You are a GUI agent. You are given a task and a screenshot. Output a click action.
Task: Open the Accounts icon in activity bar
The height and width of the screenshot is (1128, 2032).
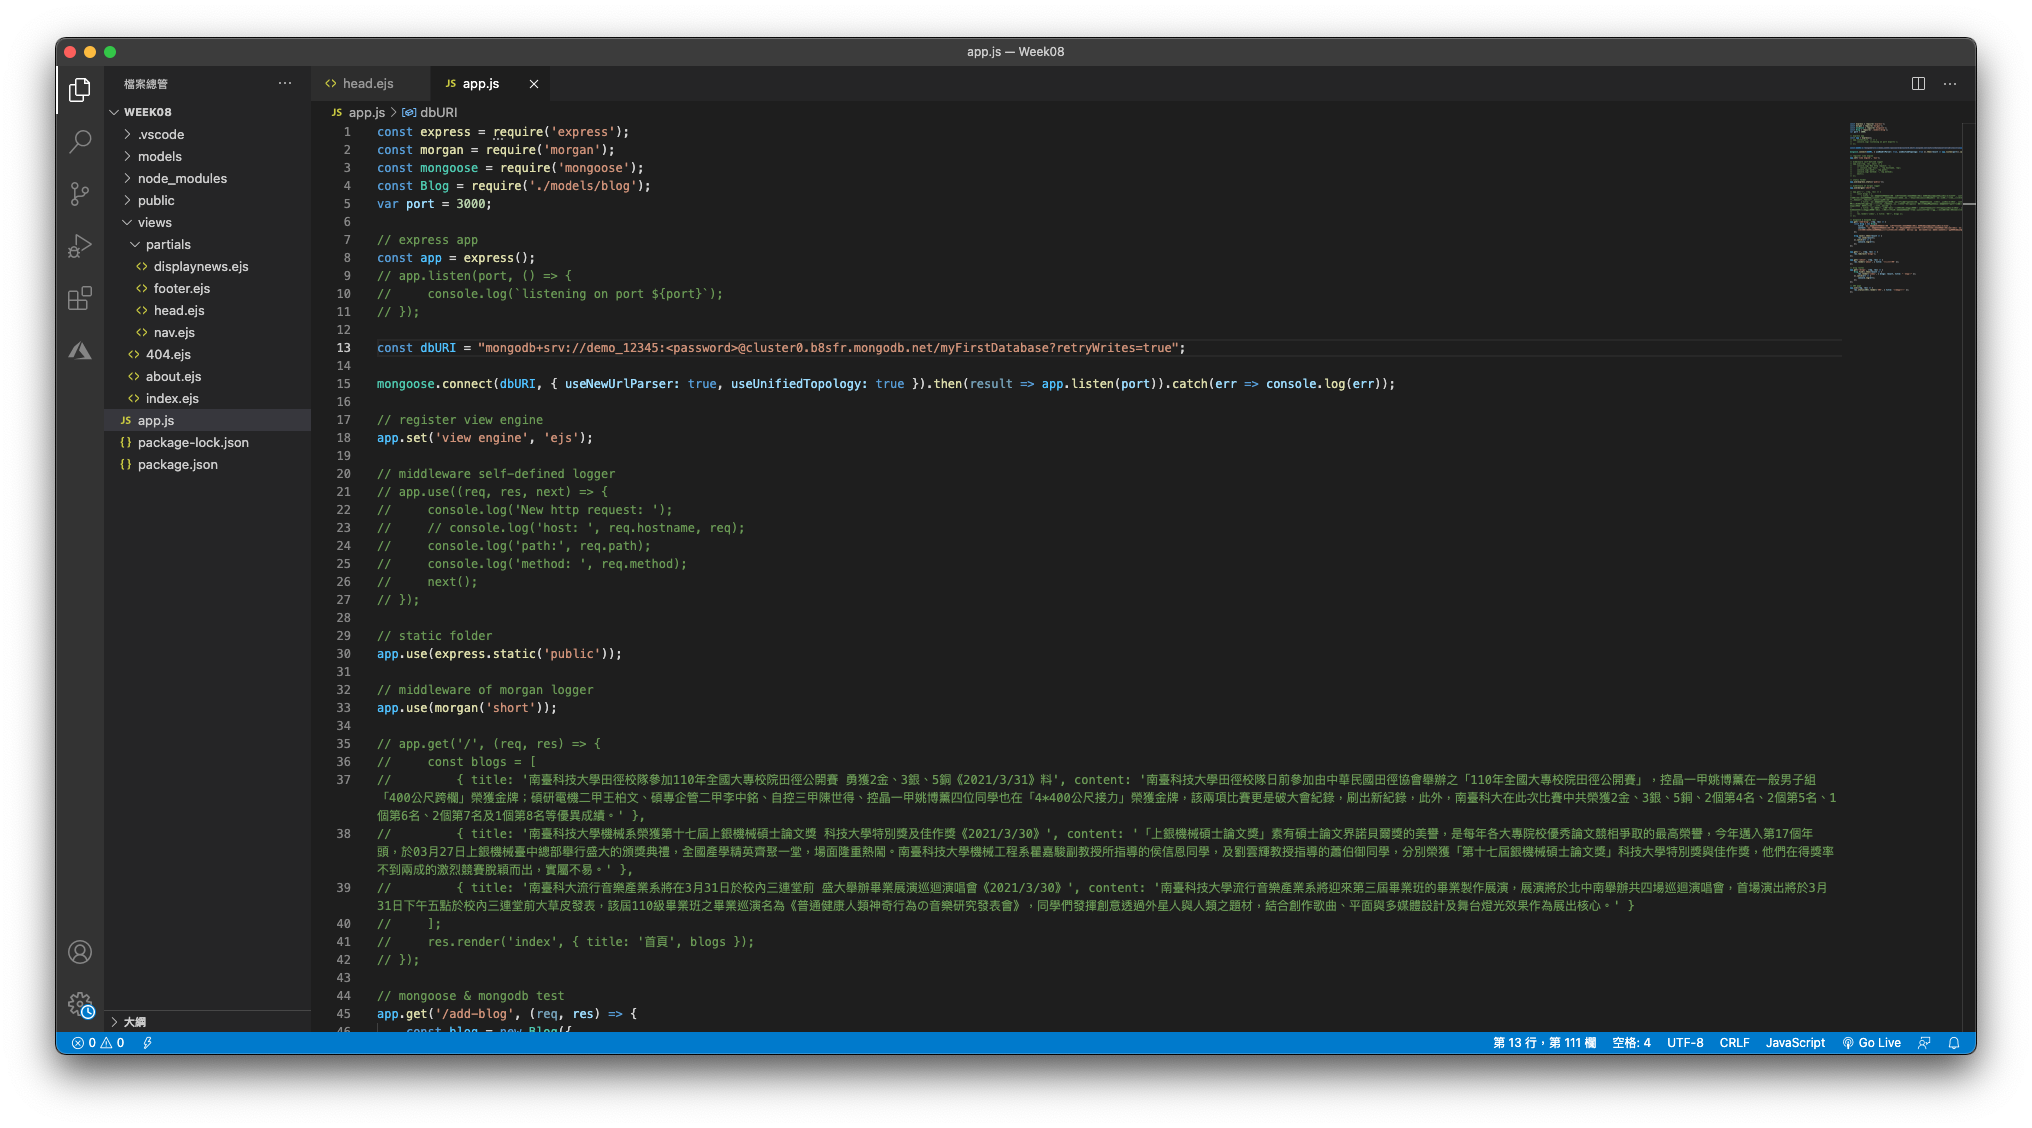pos(80,952)
